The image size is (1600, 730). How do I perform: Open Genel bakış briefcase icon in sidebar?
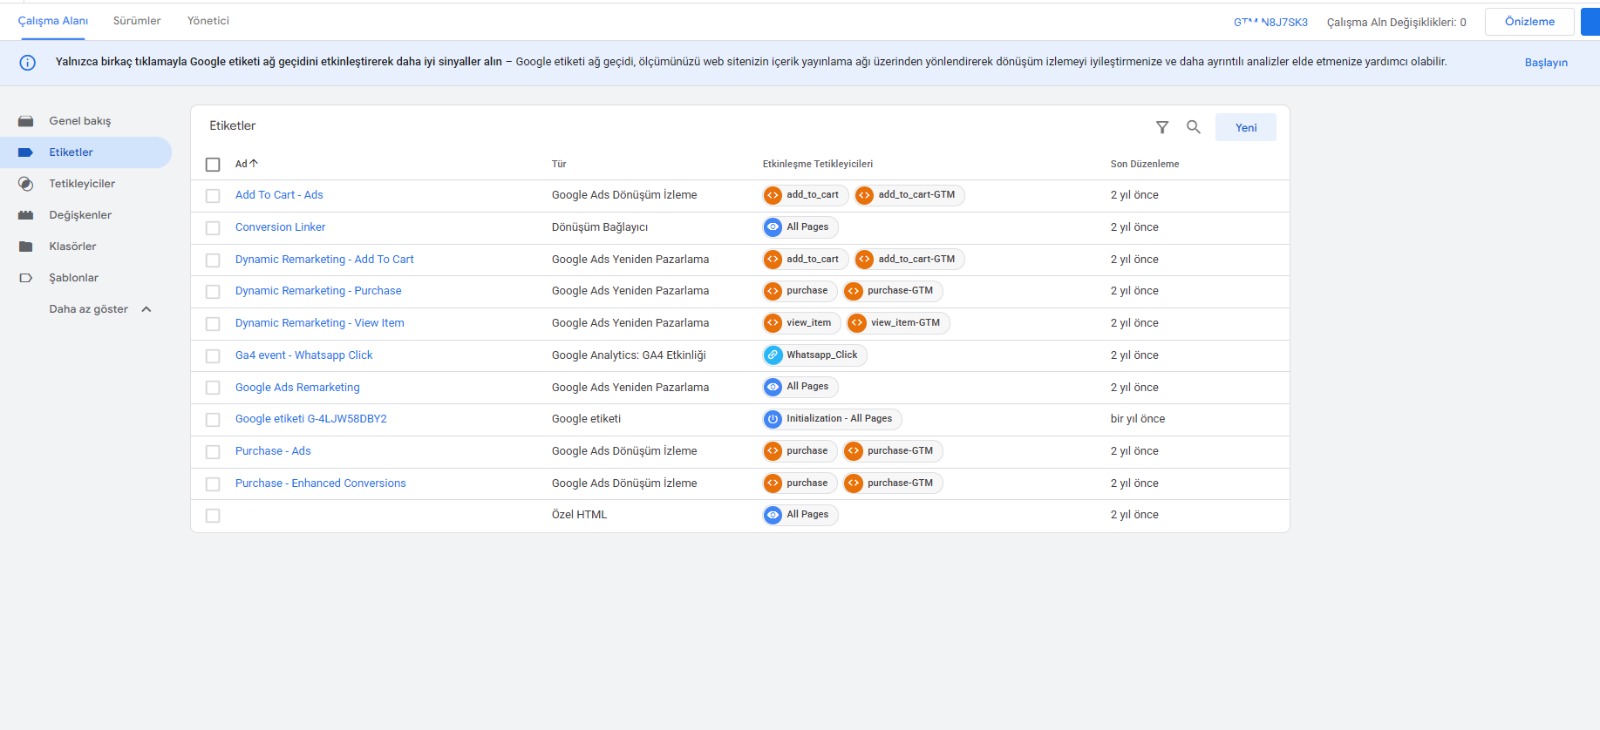click(26, 121)
